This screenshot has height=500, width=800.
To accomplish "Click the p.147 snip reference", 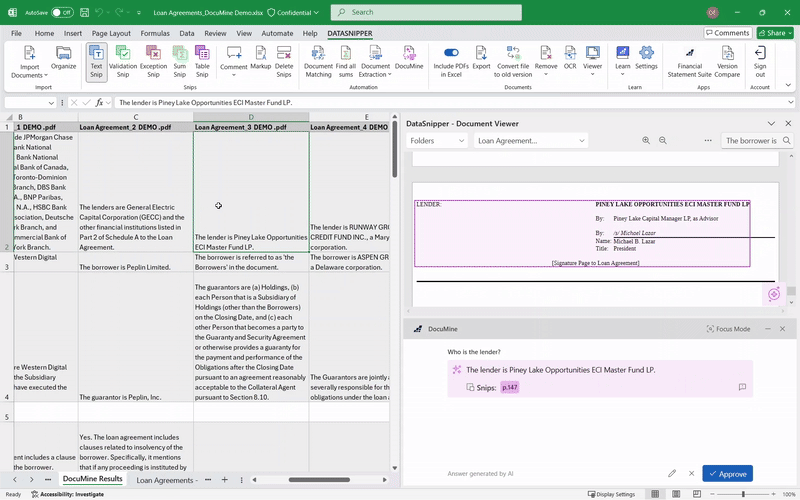I will (510, 387).
